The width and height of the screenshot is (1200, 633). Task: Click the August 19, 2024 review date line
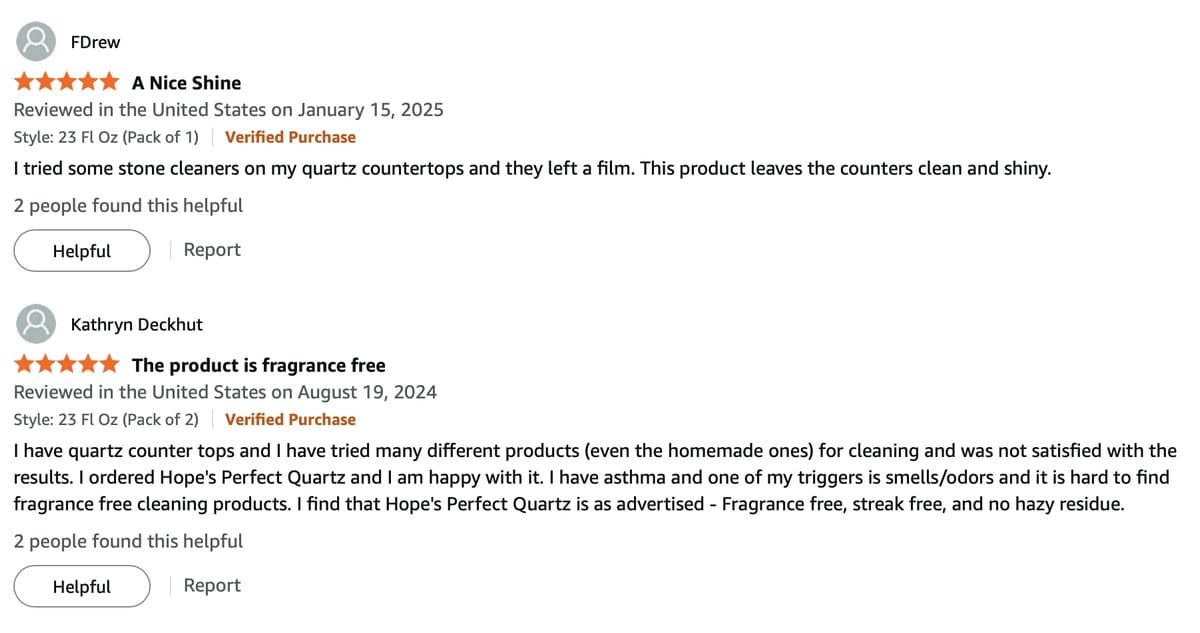coord(225,392)
